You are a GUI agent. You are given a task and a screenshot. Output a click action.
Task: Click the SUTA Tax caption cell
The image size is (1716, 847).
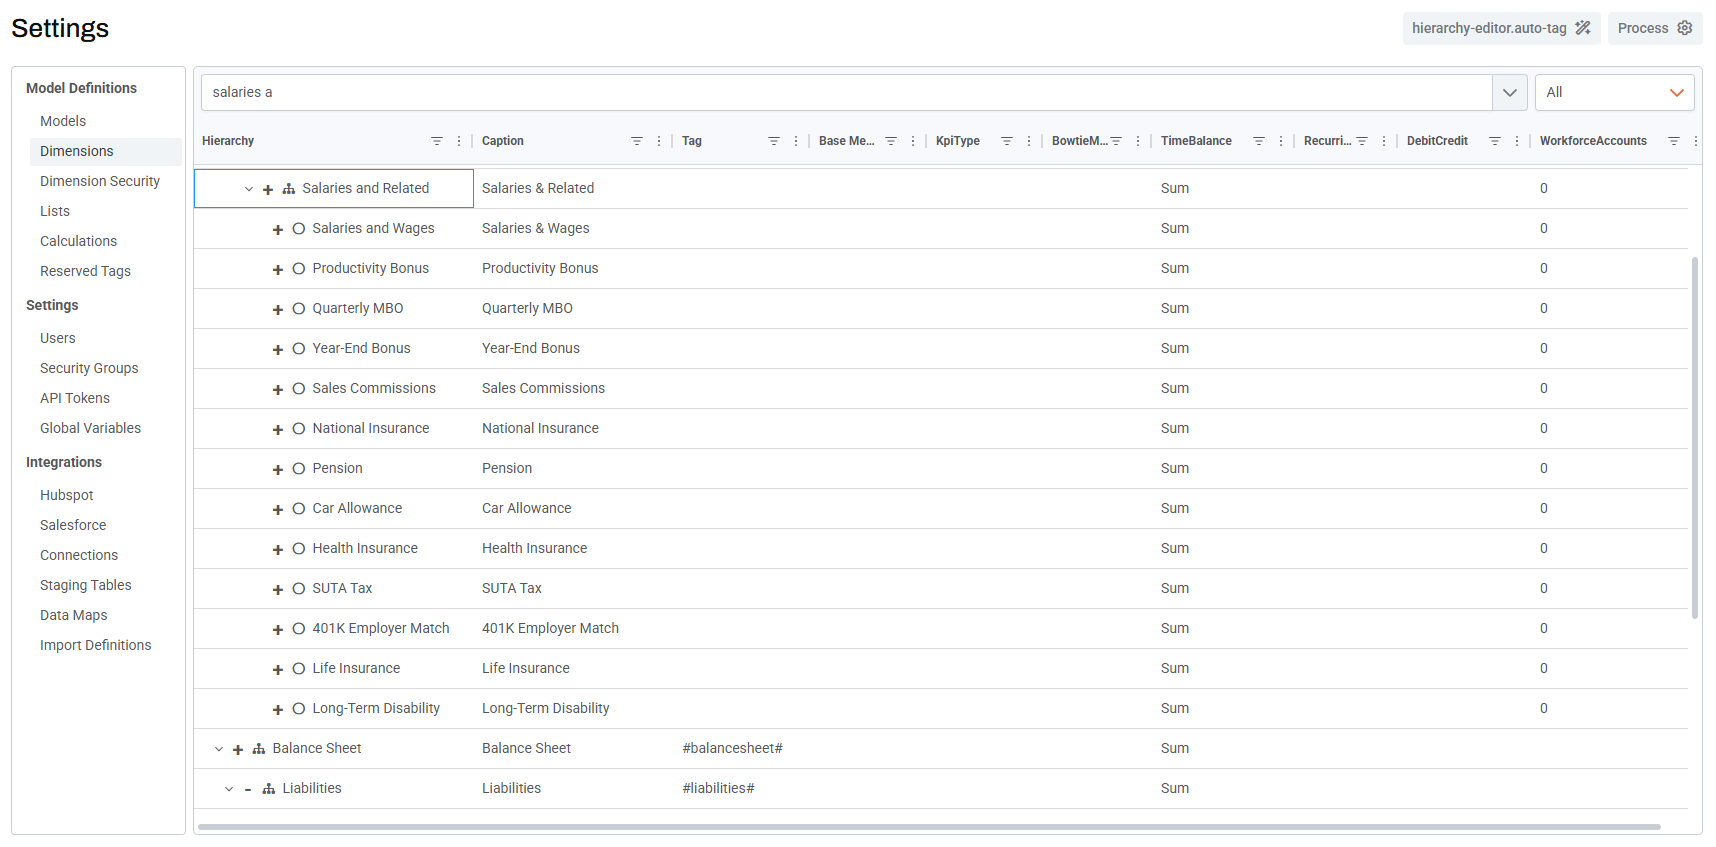coord(512,588)
